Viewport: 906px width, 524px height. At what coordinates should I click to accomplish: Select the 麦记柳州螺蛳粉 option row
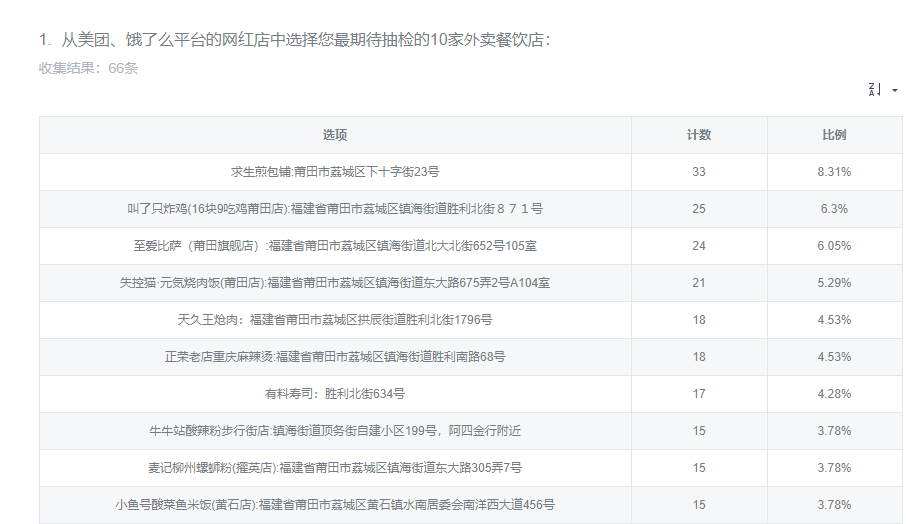click(335, 468)
